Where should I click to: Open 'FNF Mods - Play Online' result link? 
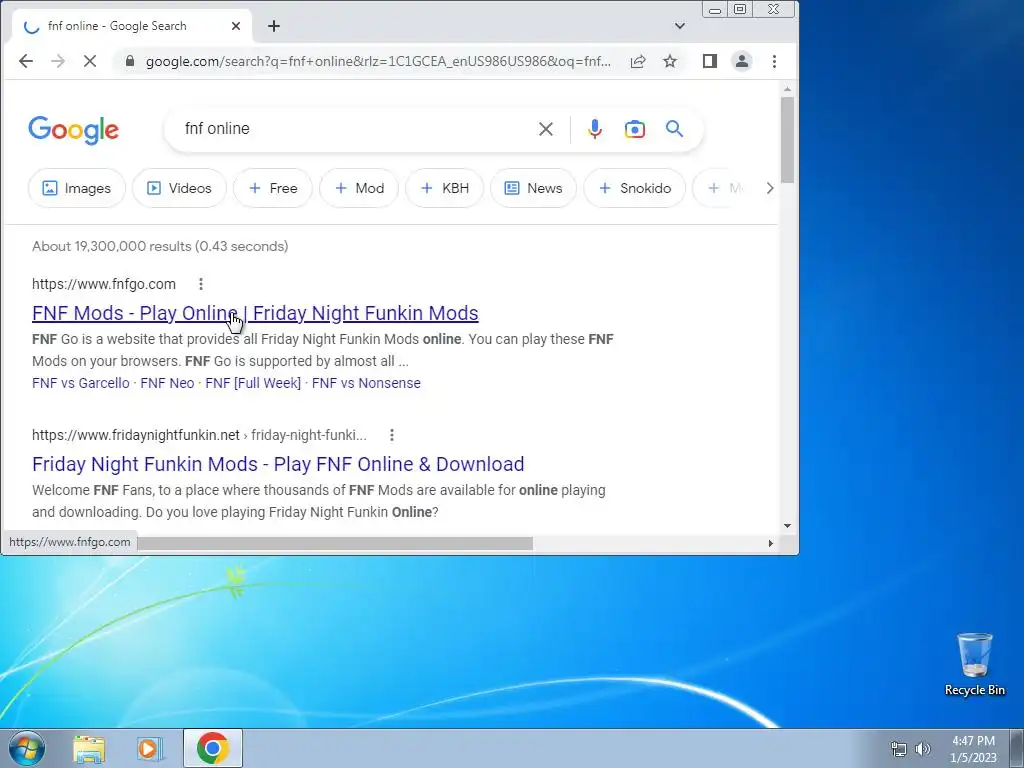click(x=255, y=313)
